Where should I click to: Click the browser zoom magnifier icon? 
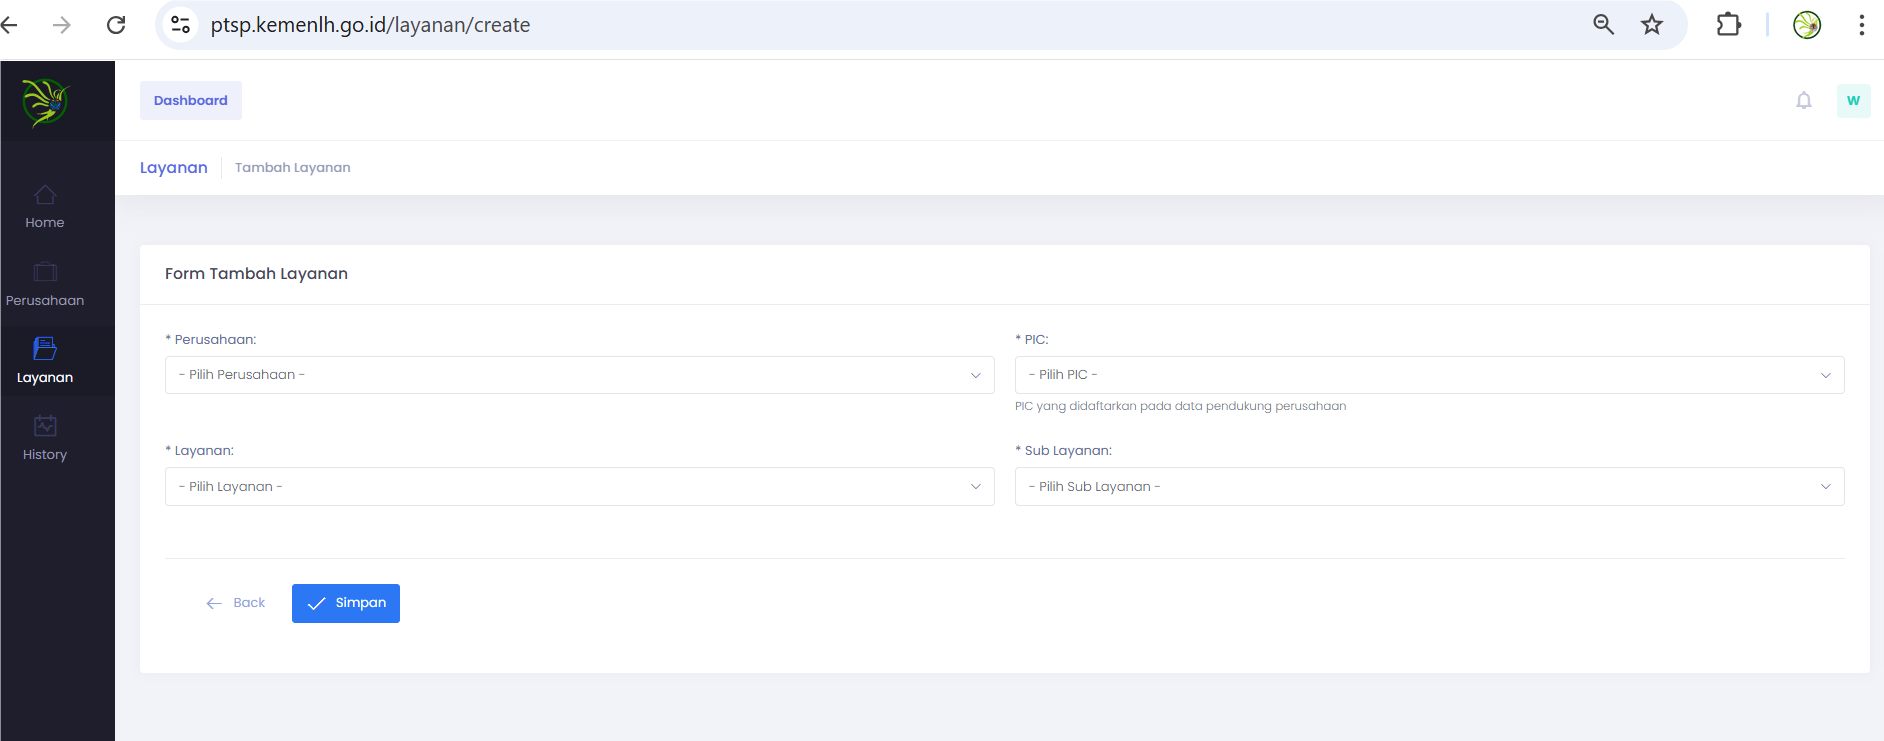tap(1603, 25)
